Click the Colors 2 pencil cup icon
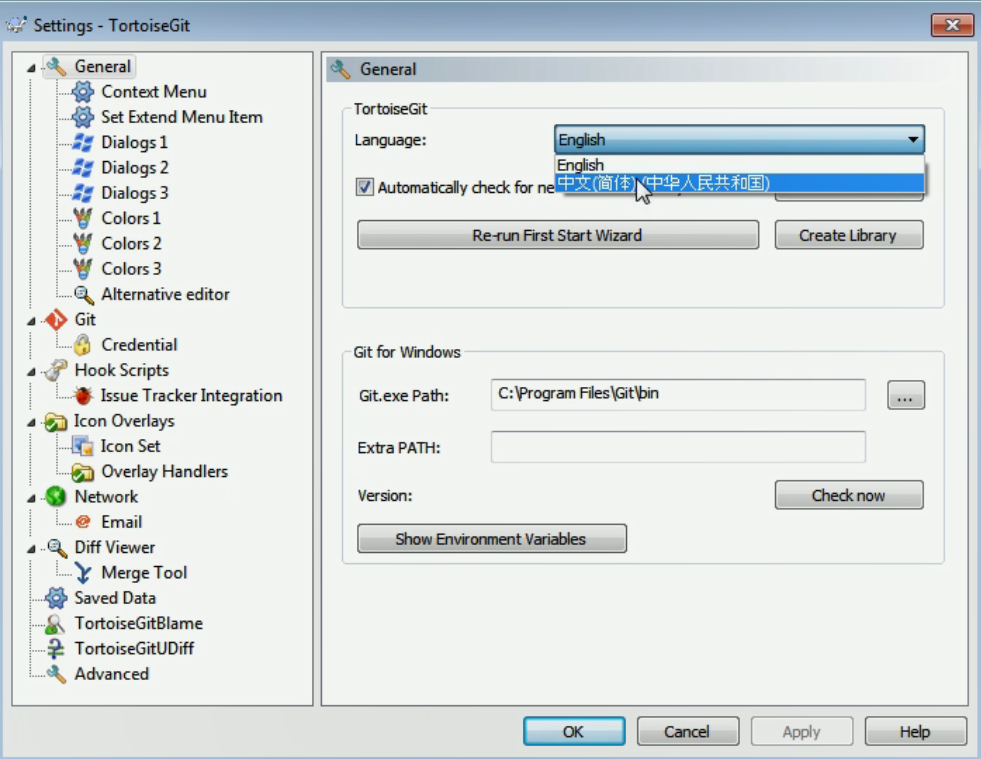 point(83,243)
